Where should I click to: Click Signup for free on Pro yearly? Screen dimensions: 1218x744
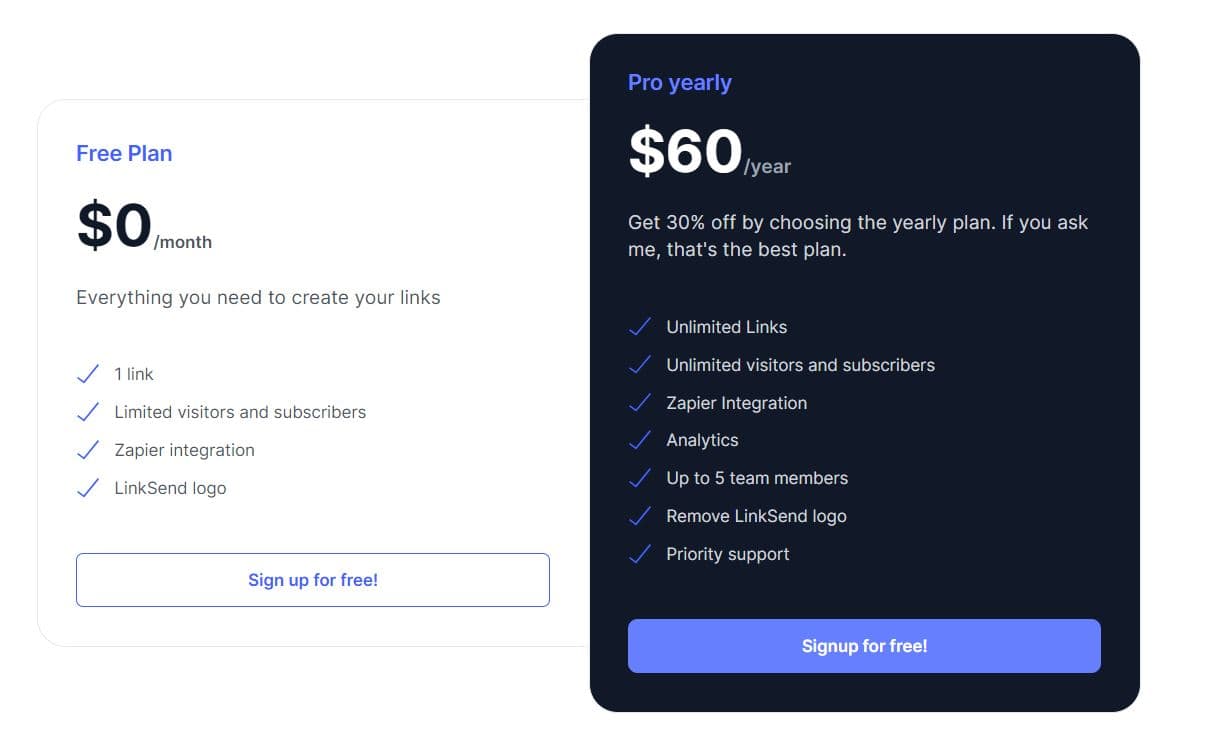tap(864, 646)
